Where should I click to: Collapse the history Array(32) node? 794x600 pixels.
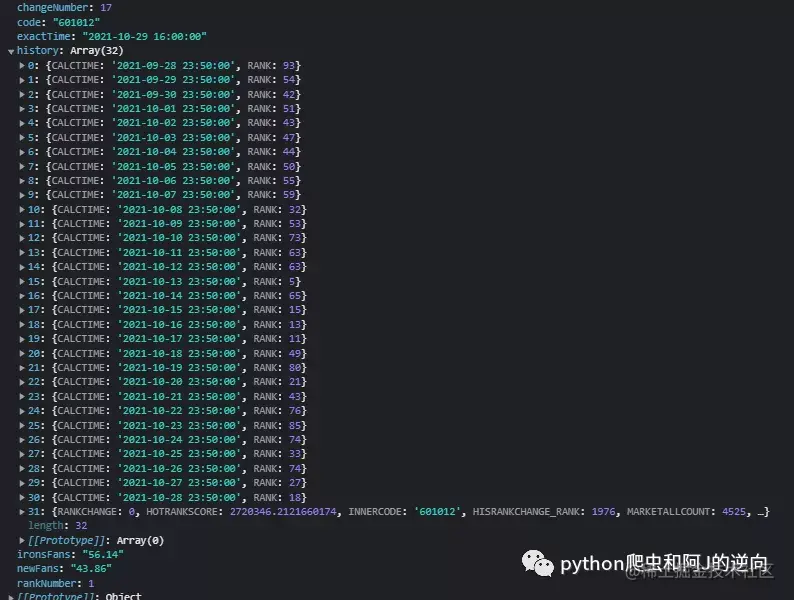tap(11, 51)
